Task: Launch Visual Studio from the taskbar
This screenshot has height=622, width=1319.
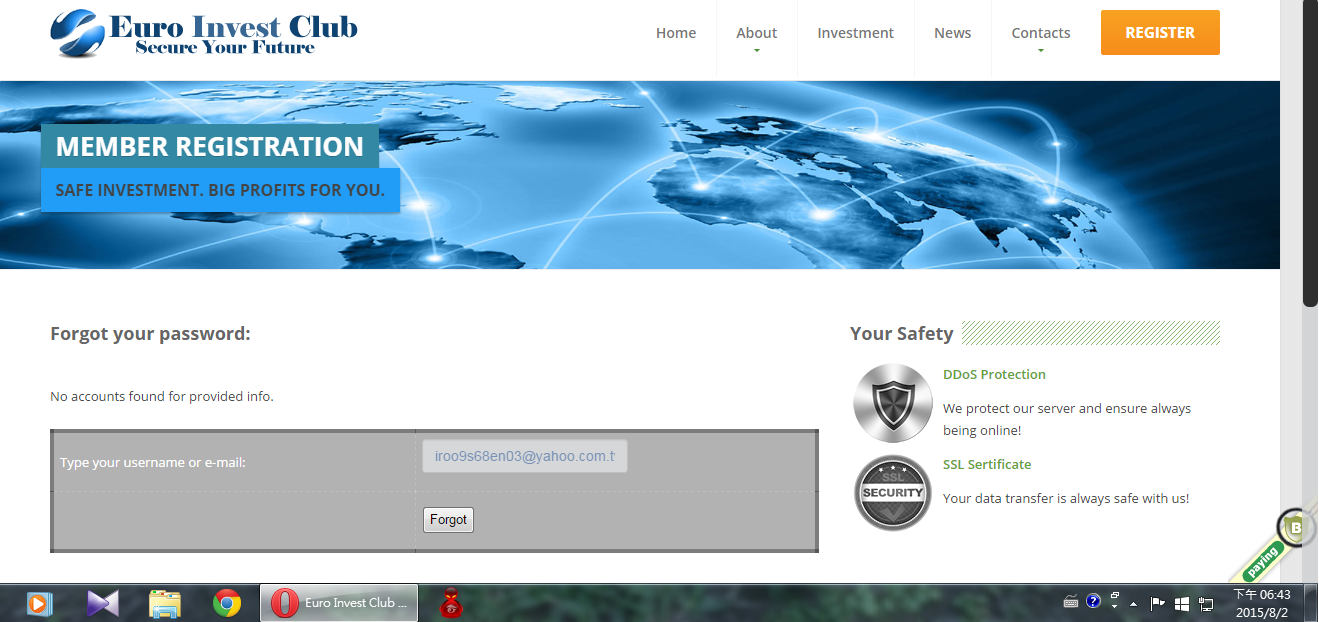Action: point(103,603)
